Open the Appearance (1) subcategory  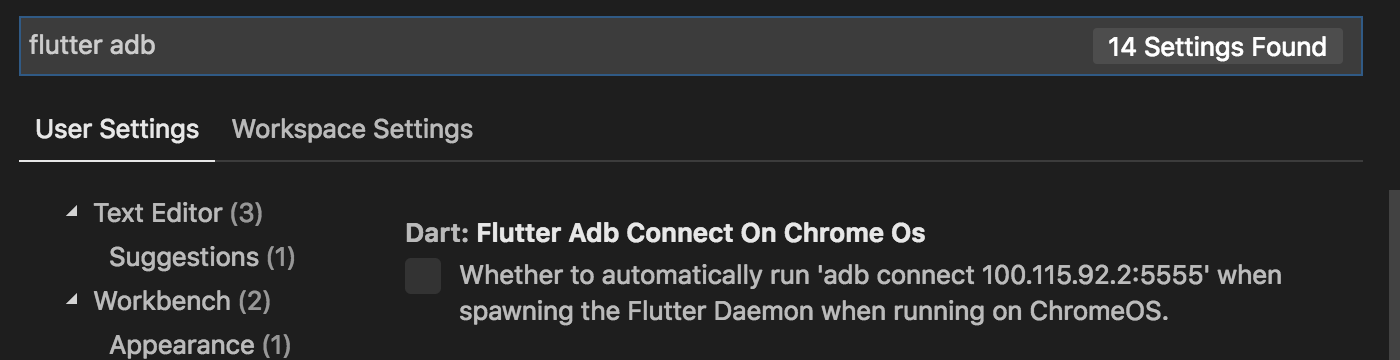coord(200,345)
